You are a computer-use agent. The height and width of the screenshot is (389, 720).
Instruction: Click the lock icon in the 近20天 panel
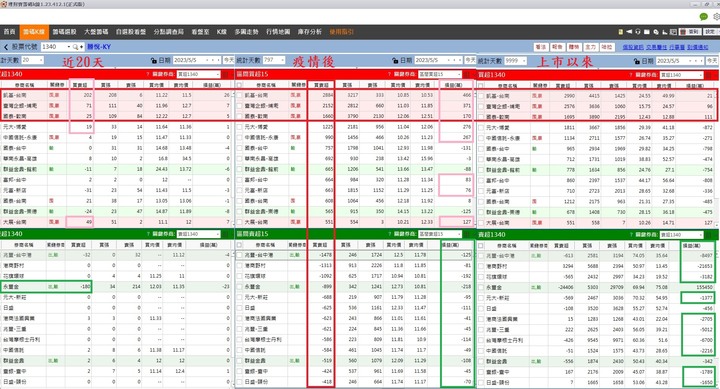click(x=154, y=61)
